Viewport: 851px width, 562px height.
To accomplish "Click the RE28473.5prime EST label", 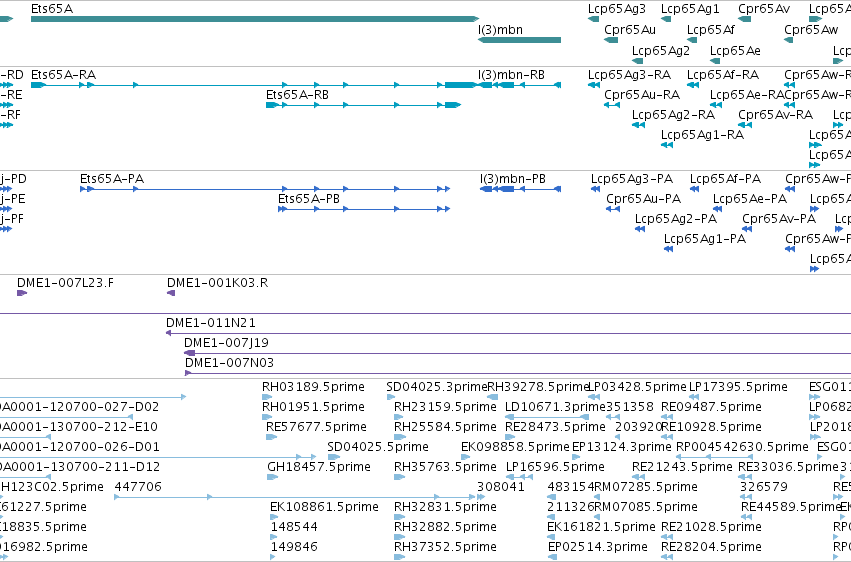I will (555, 427).
